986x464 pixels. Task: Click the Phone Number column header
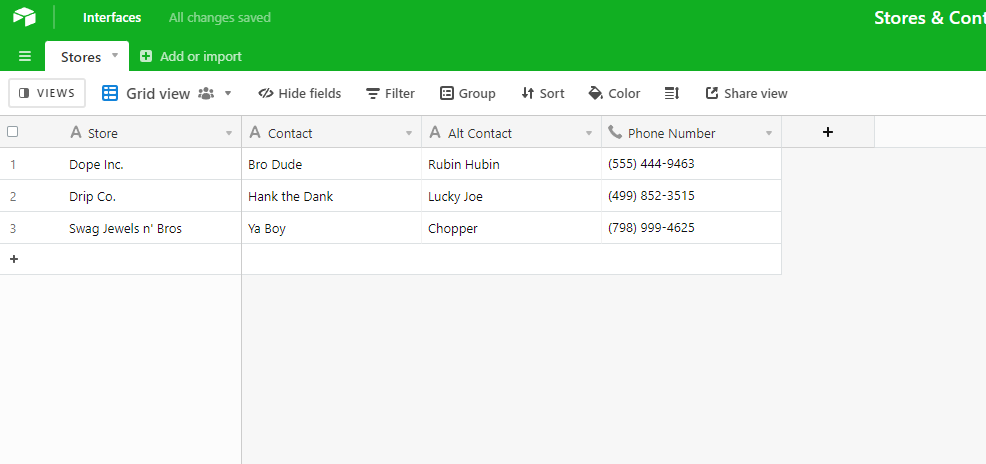691,132
